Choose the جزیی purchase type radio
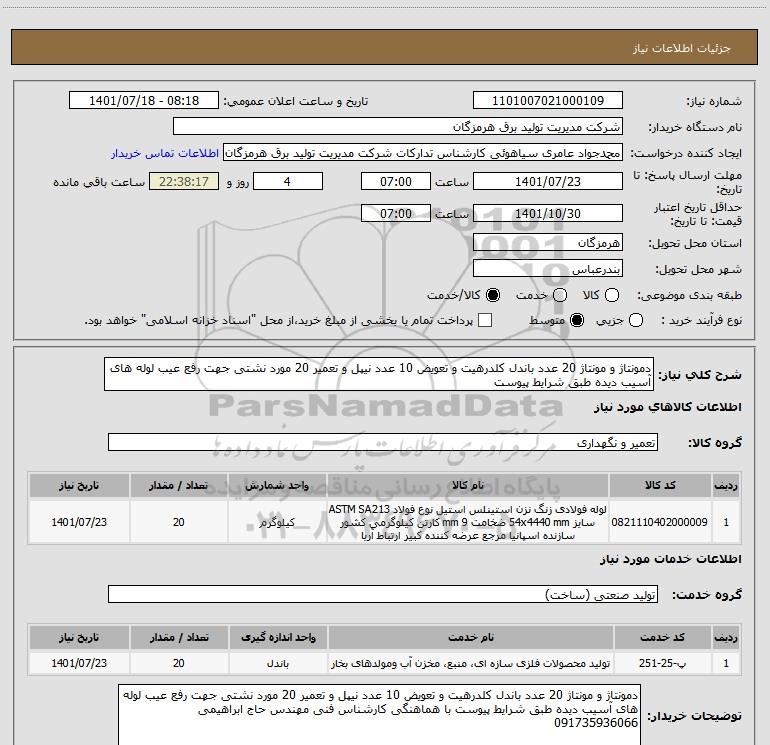Image resolution: width=770 pixels, height=745 pixels. (635, 320)
